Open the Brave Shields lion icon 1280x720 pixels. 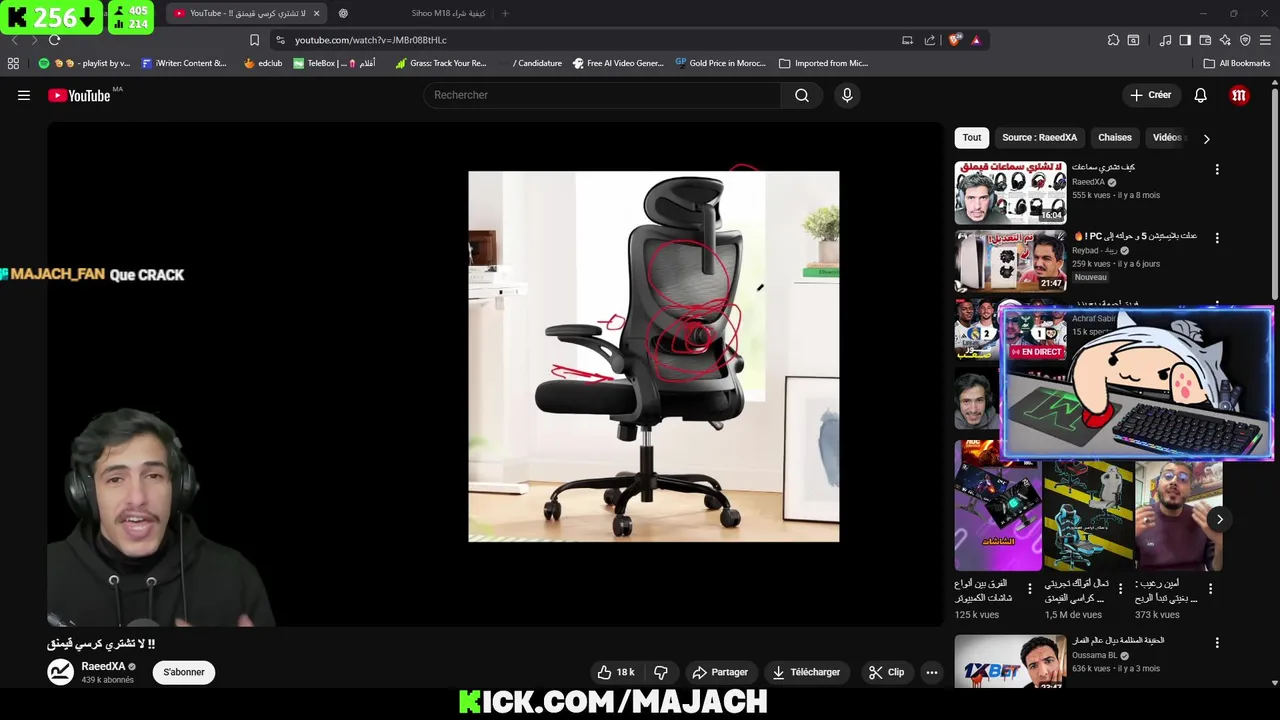pyautogui.click(x=955, y=40)
